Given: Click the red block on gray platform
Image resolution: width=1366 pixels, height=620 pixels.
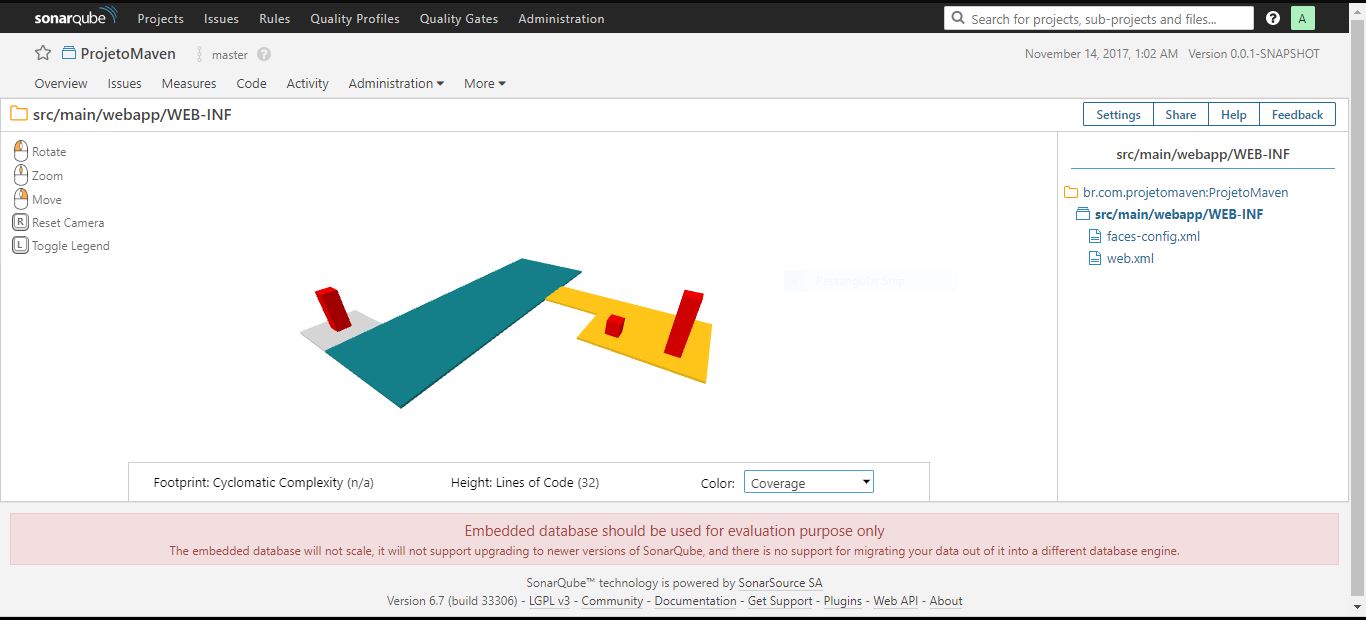Looking at the screenshot, I should 333,308.
